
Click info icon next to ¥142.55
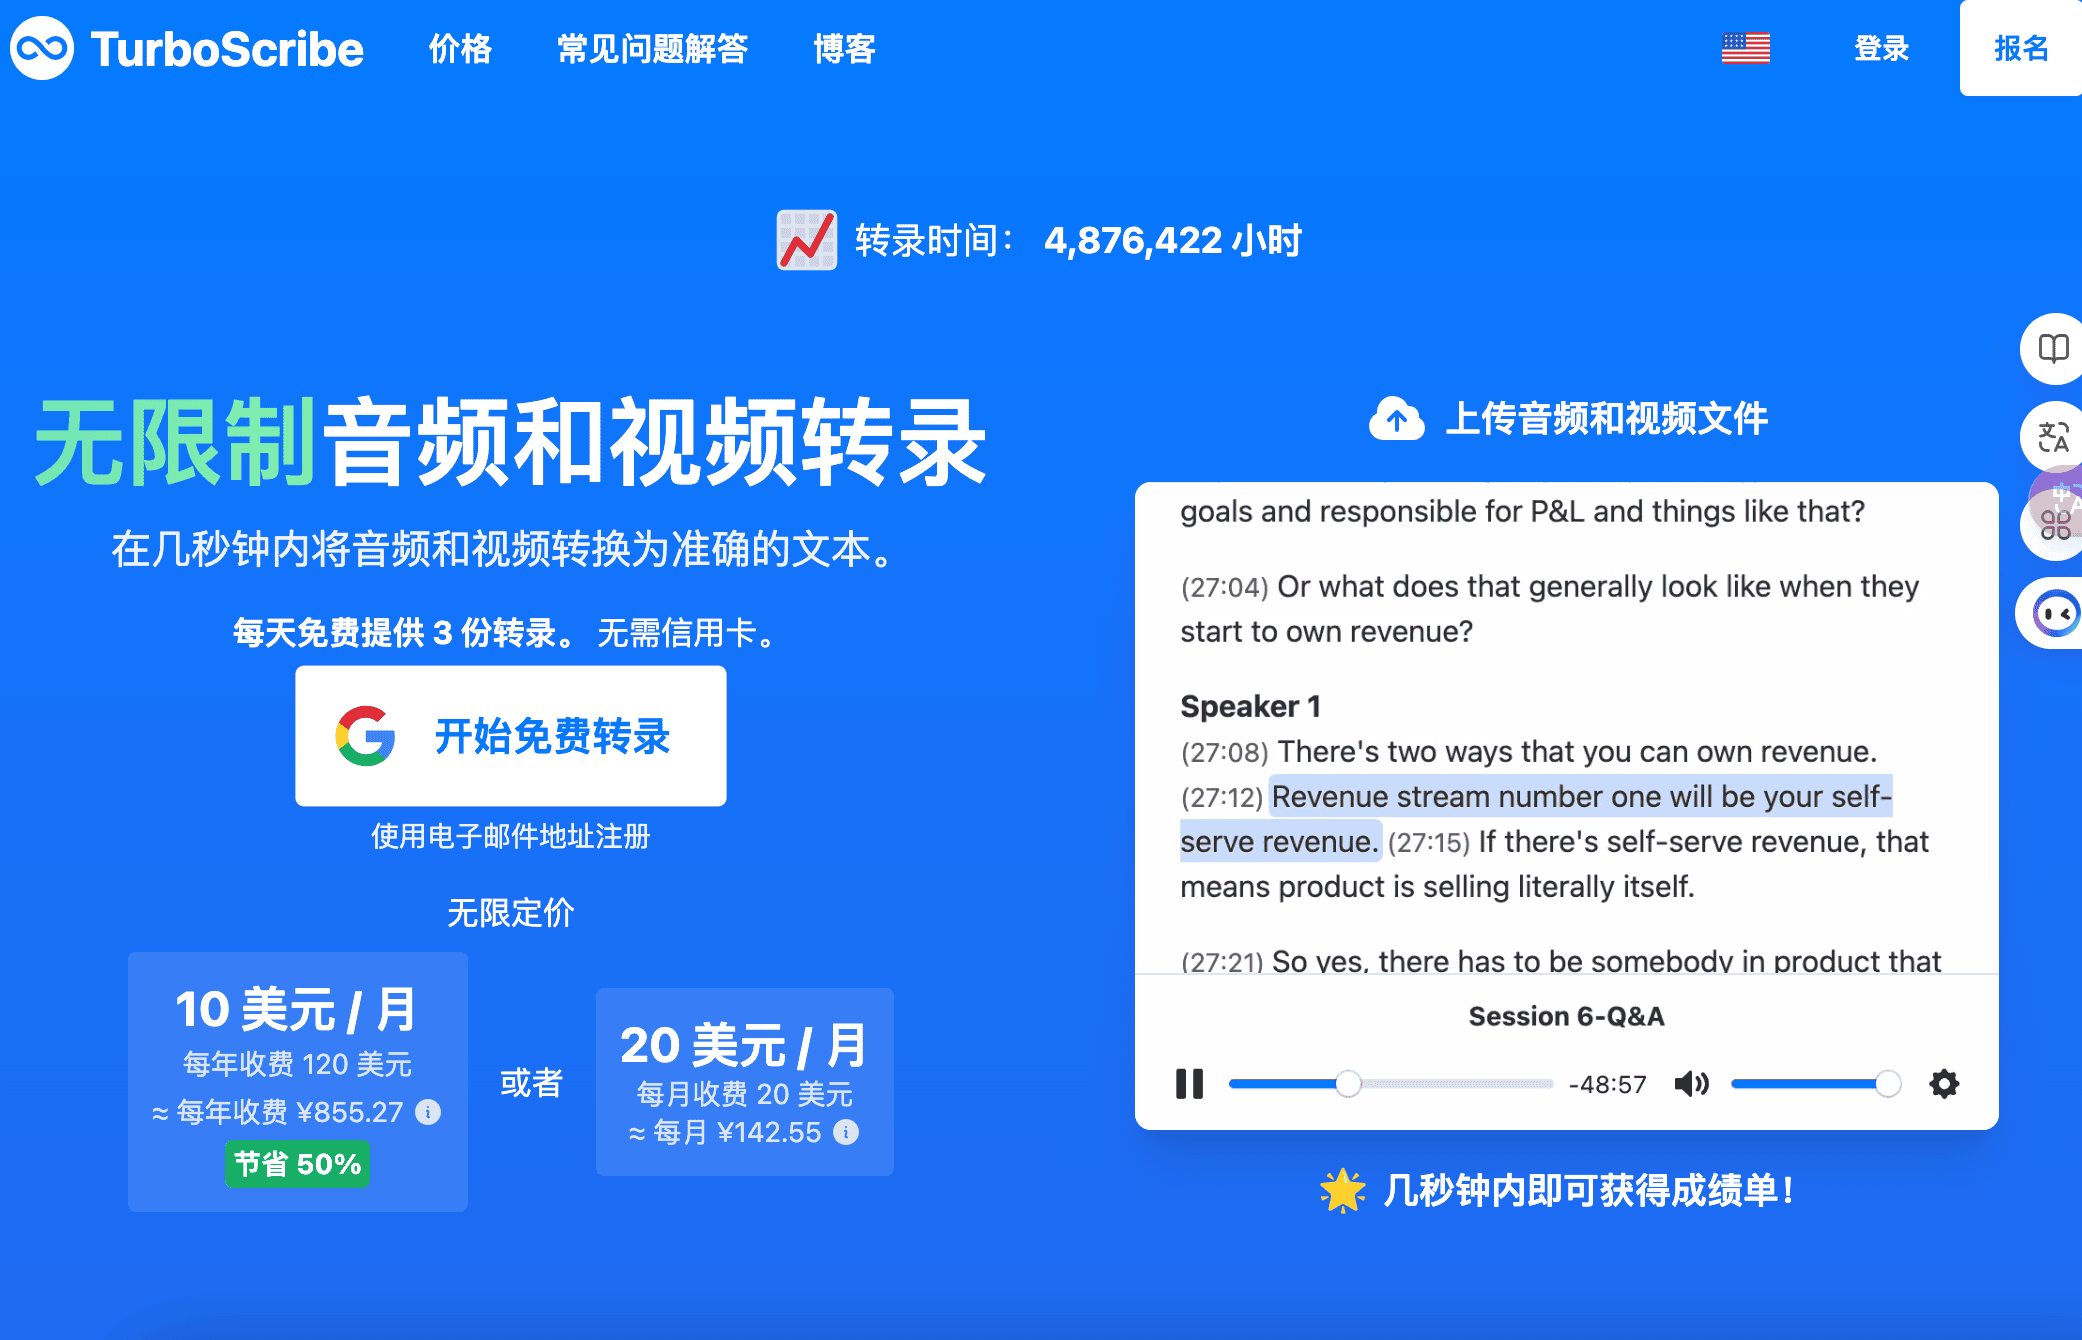click(x=846, y=1132)
